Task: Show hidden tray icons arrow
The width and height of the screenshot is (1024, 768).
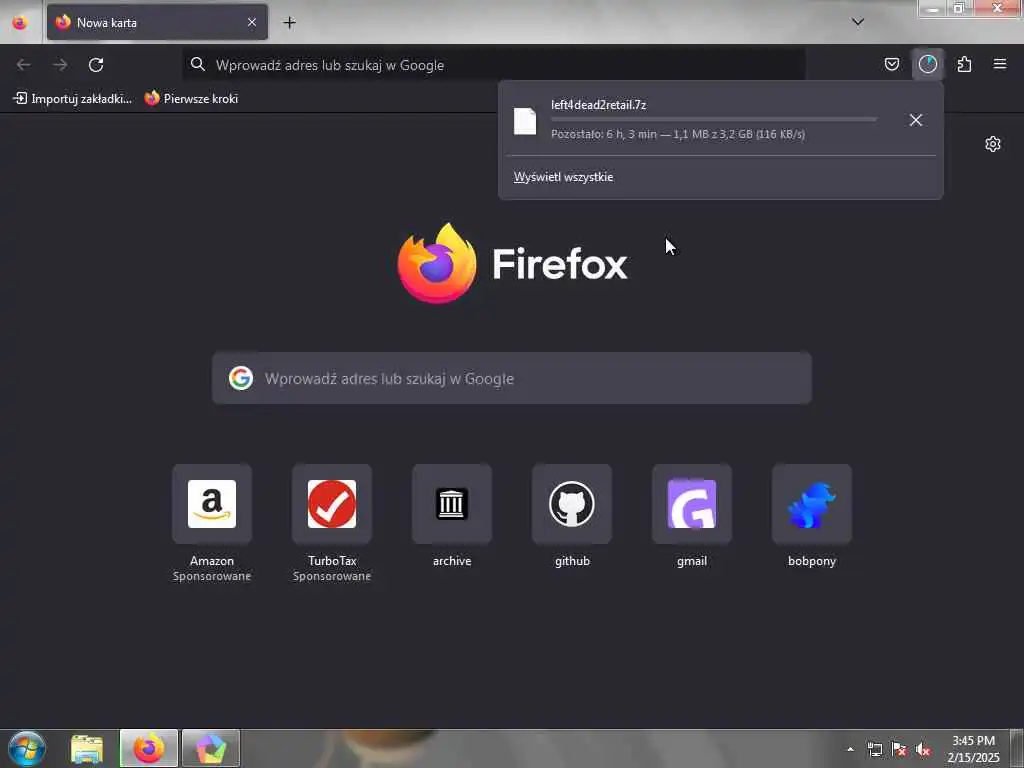Action: tap(850, 749)
